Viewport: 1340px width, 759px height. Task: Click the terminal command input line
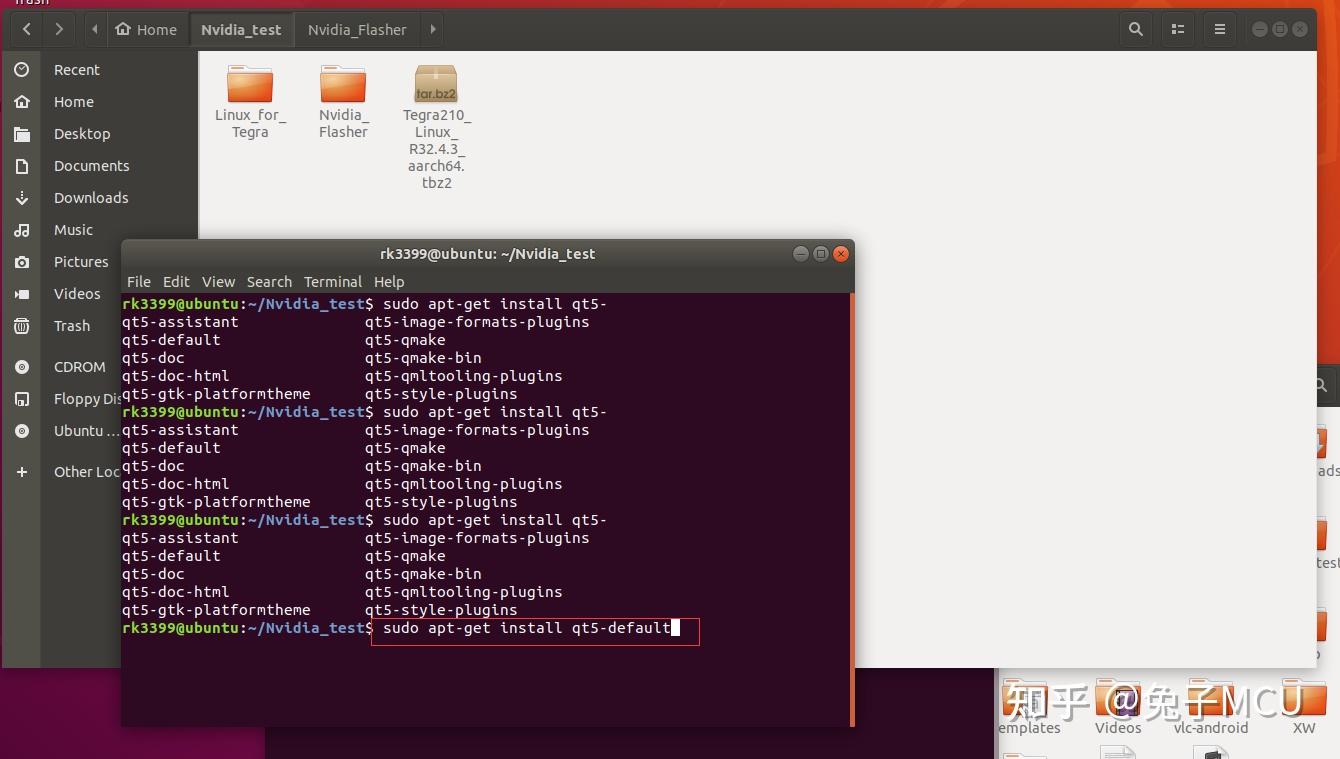click(535, 629)
